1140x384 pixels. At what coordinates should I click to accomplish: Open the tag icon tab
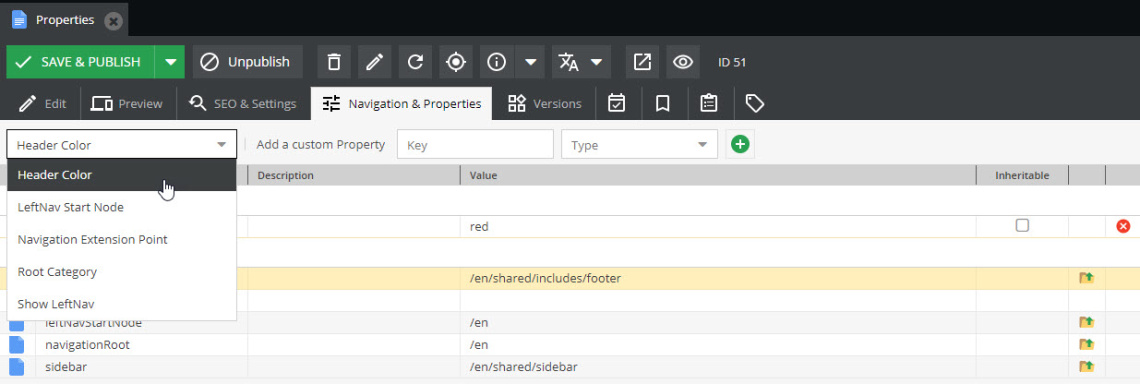point(755,104)
